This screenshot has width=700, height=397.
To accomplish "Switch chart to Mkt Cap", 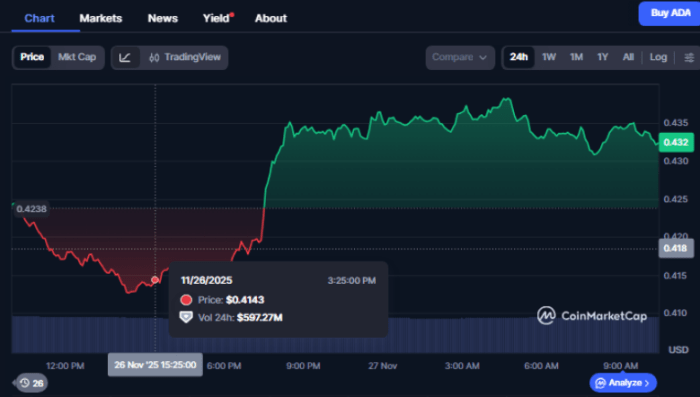I will (77, 57).
